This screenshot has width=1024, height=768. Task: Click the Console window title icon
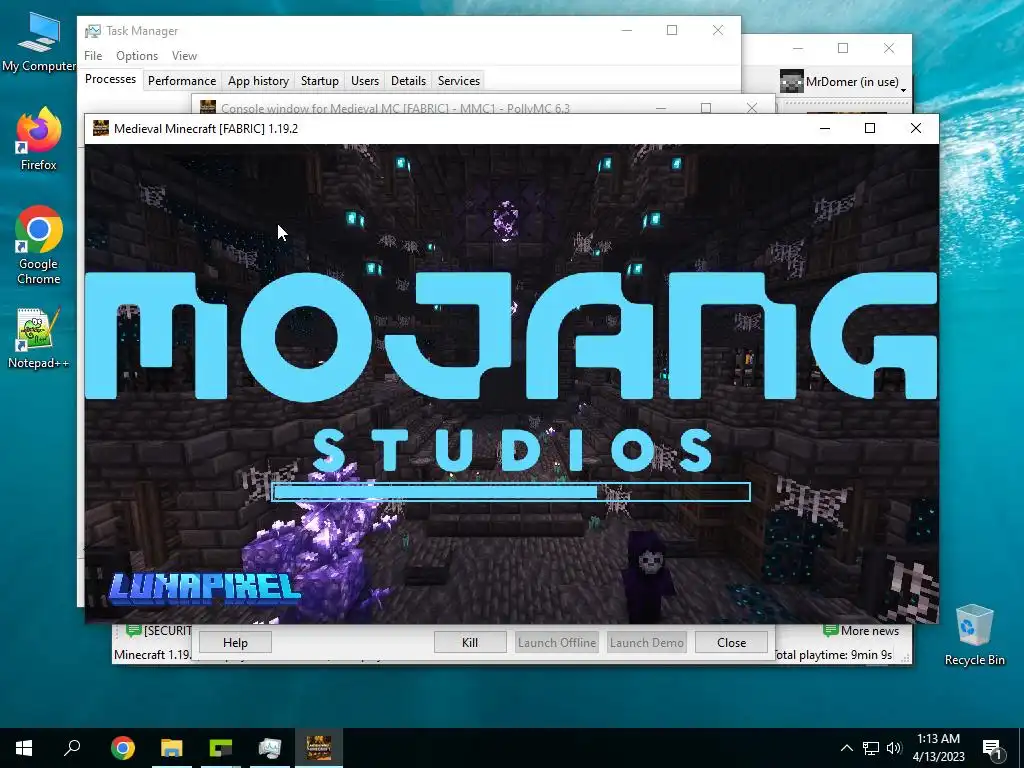pos(208,108)
